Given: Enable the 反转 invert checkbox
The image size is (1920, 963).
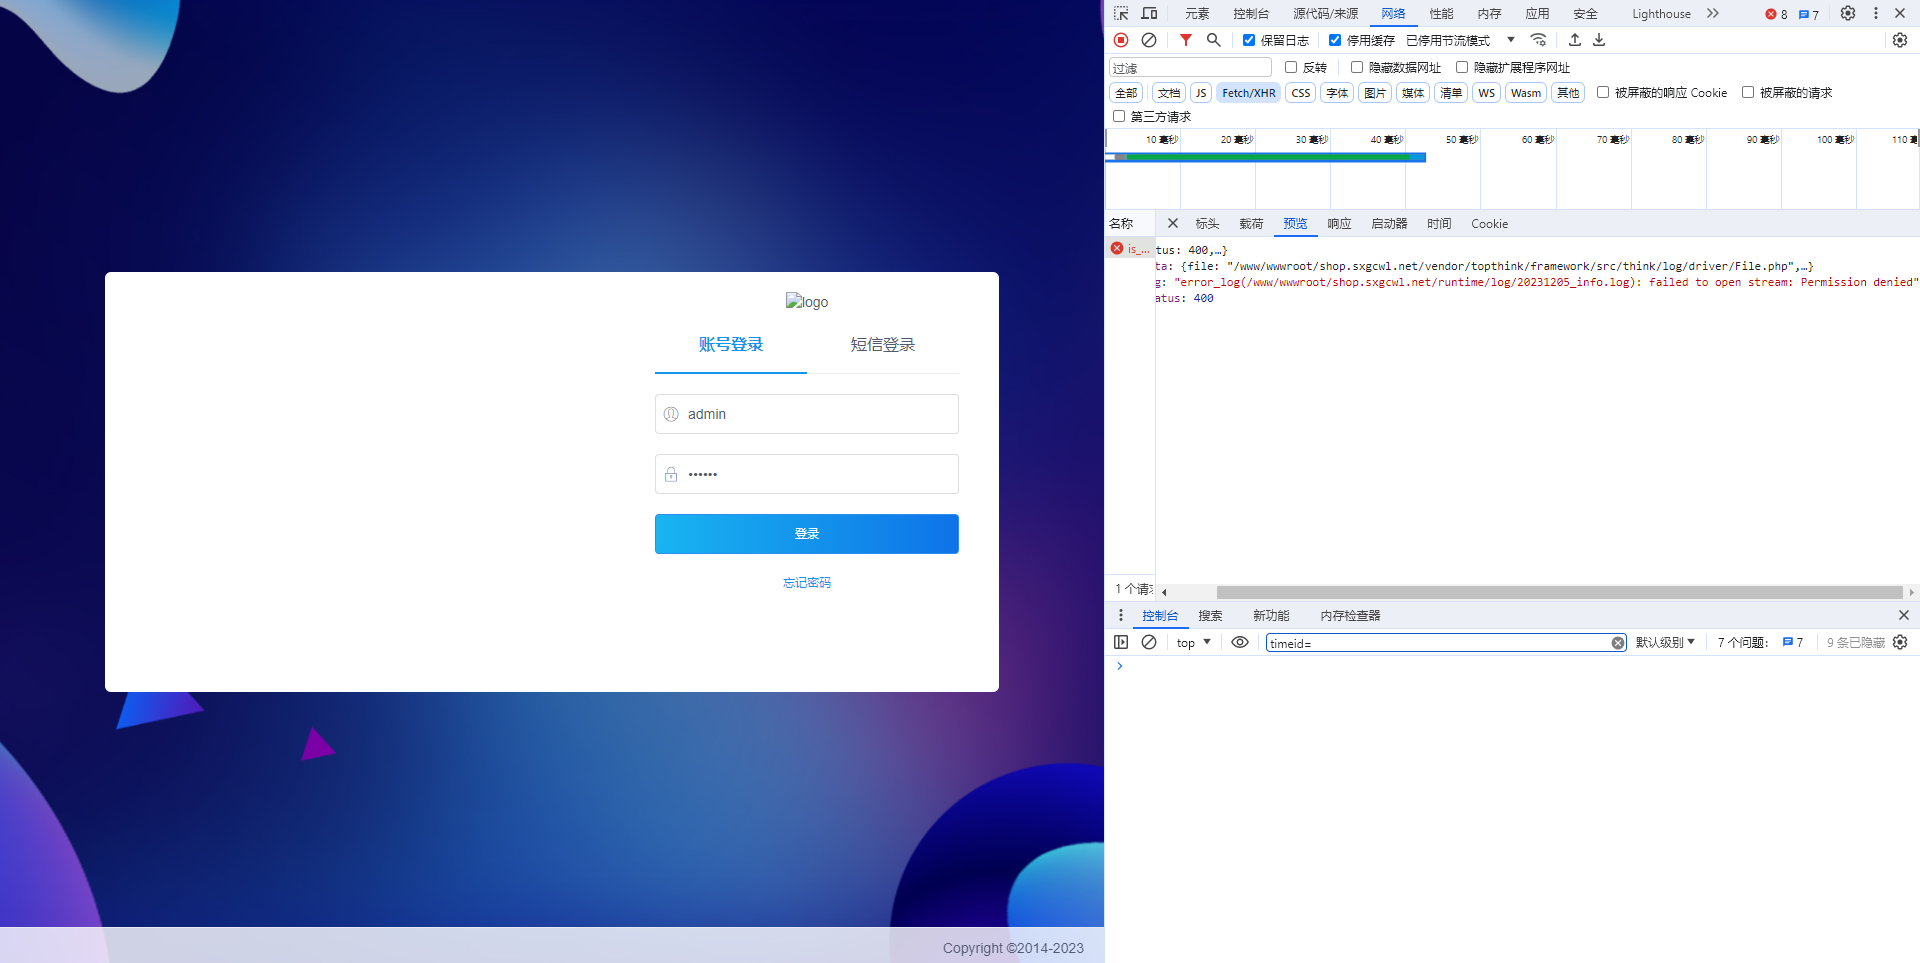Looking at the screenshot, I should coord(1291,67).
